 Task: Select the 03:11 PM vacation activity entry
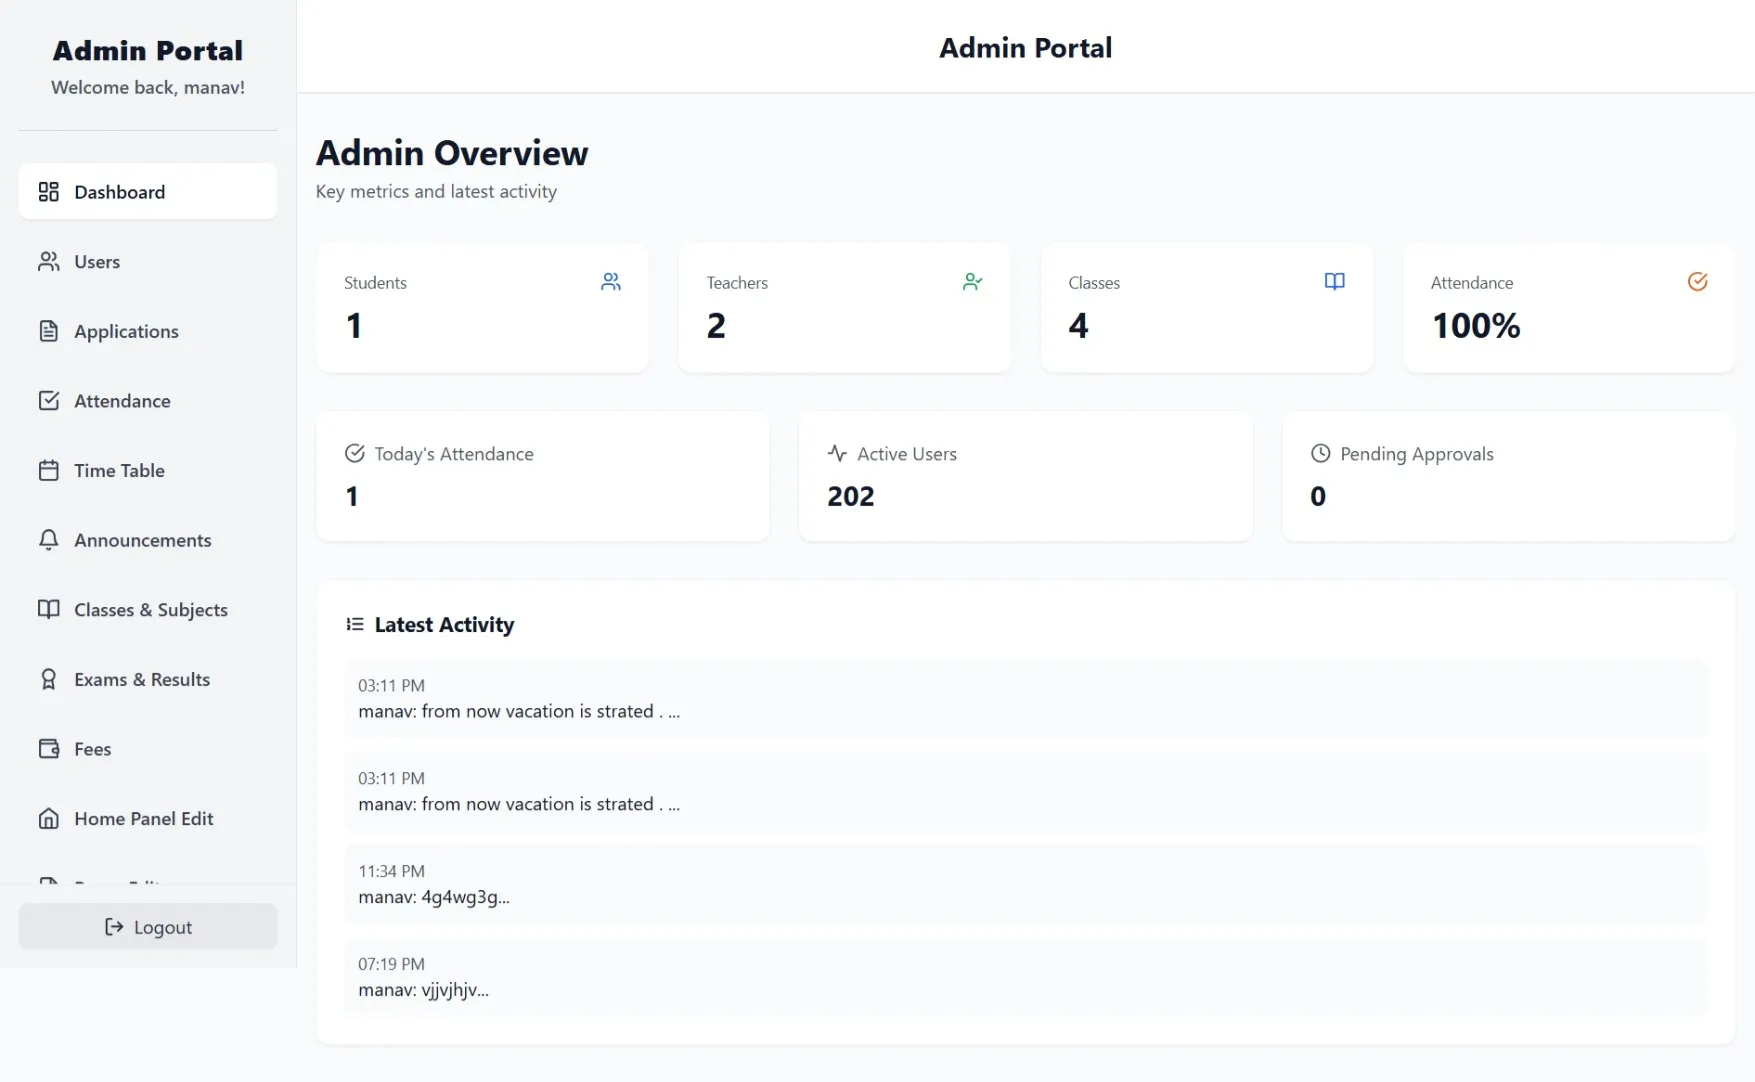tap(1026, 698)
